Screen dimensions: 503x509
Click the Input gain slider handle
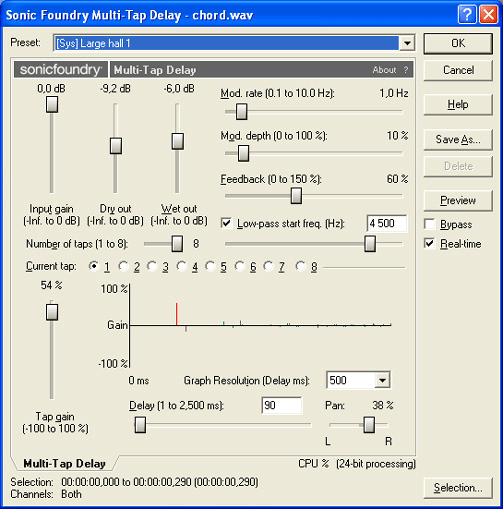(x=52, y=104)
